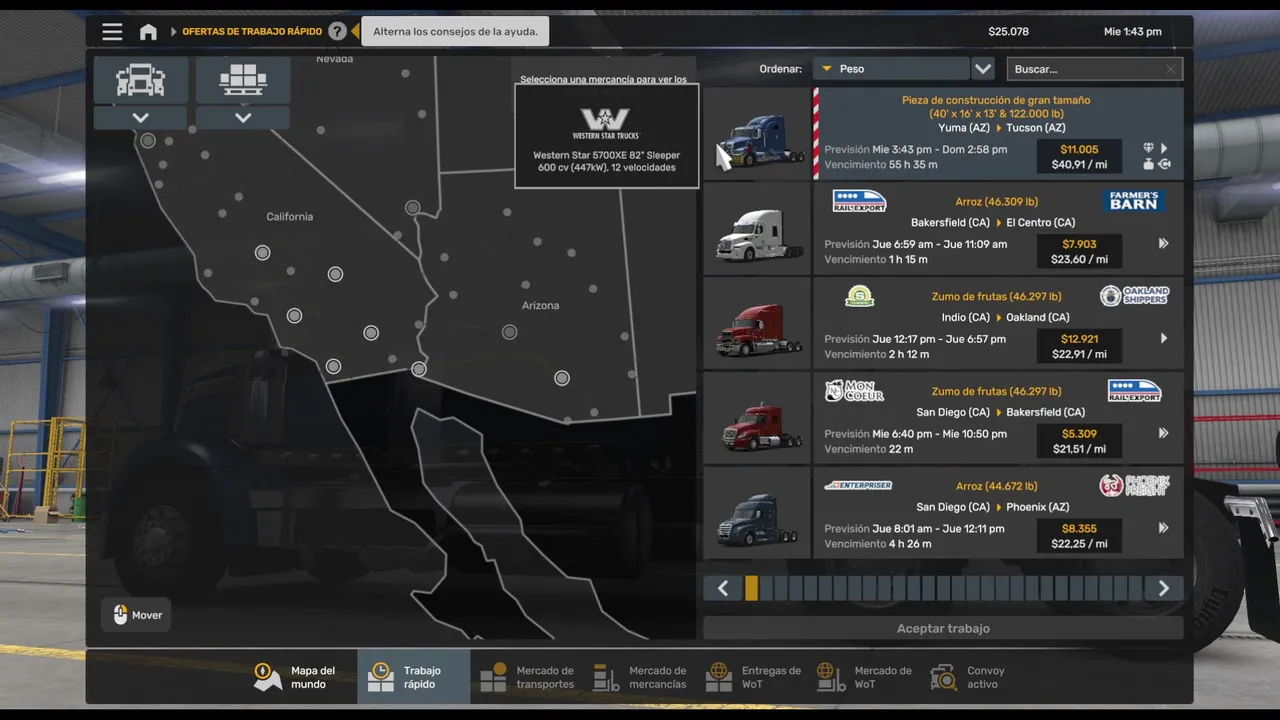Screen dimensions: 1280x720
Task: Click Ofertas de trabajo rápido breadcrumb
Action: tap(252, 32)
